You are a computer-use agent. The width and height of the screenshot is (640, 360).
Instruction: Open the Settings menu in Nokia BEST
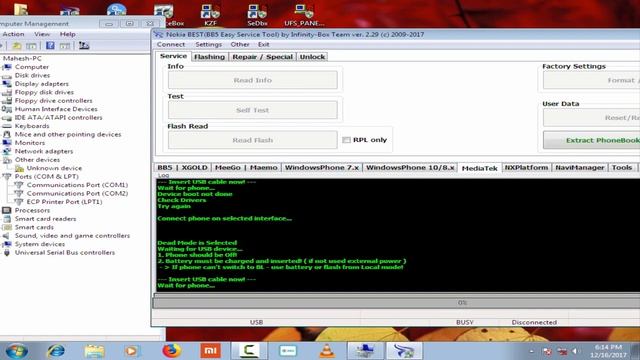coord(209,44)
